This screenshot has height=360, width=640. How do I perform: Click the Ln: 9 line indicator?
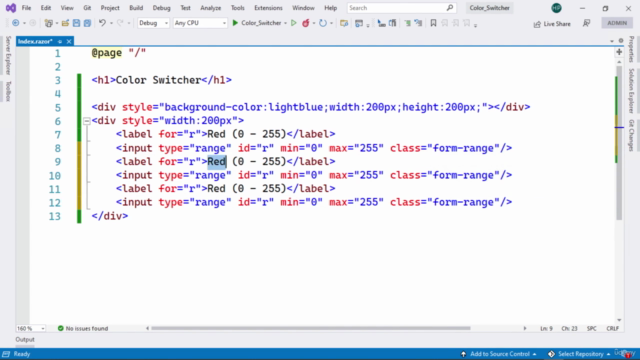point(546,328)
